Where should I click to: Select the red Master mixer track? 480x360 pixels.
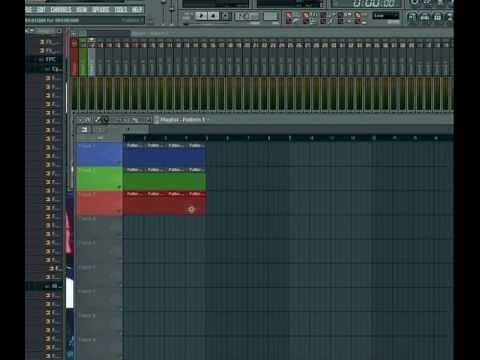pos(74,57)
